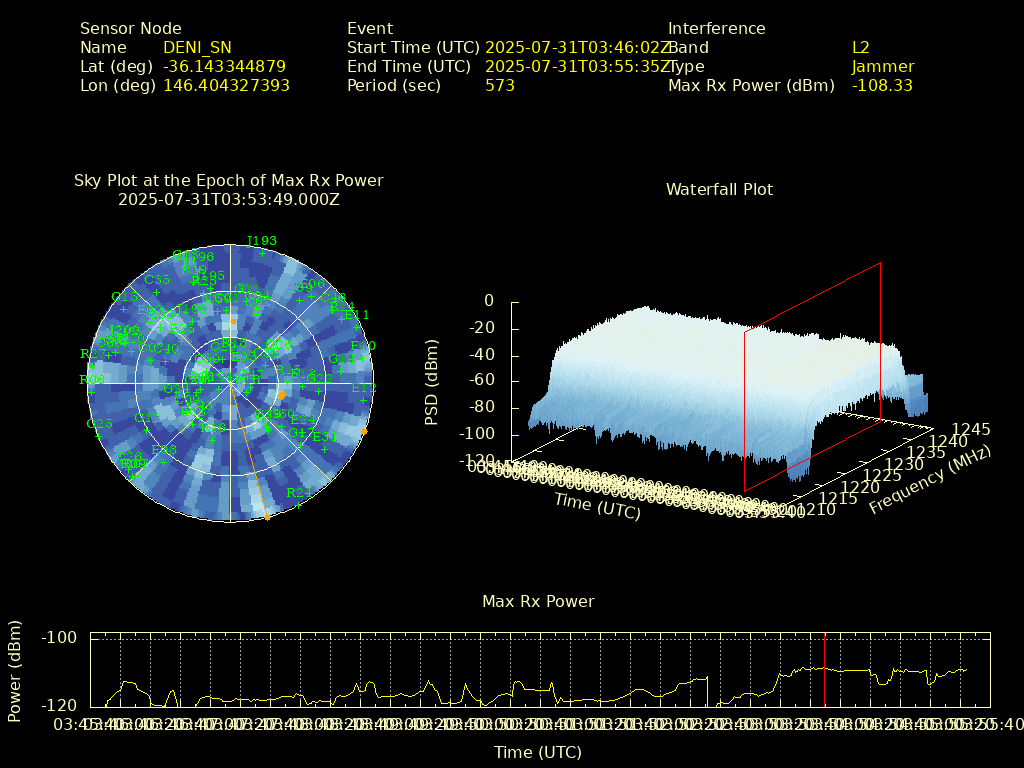Click the Waterfall Plot title
Screen dimensions: 1024x768
tap(719, 189)
